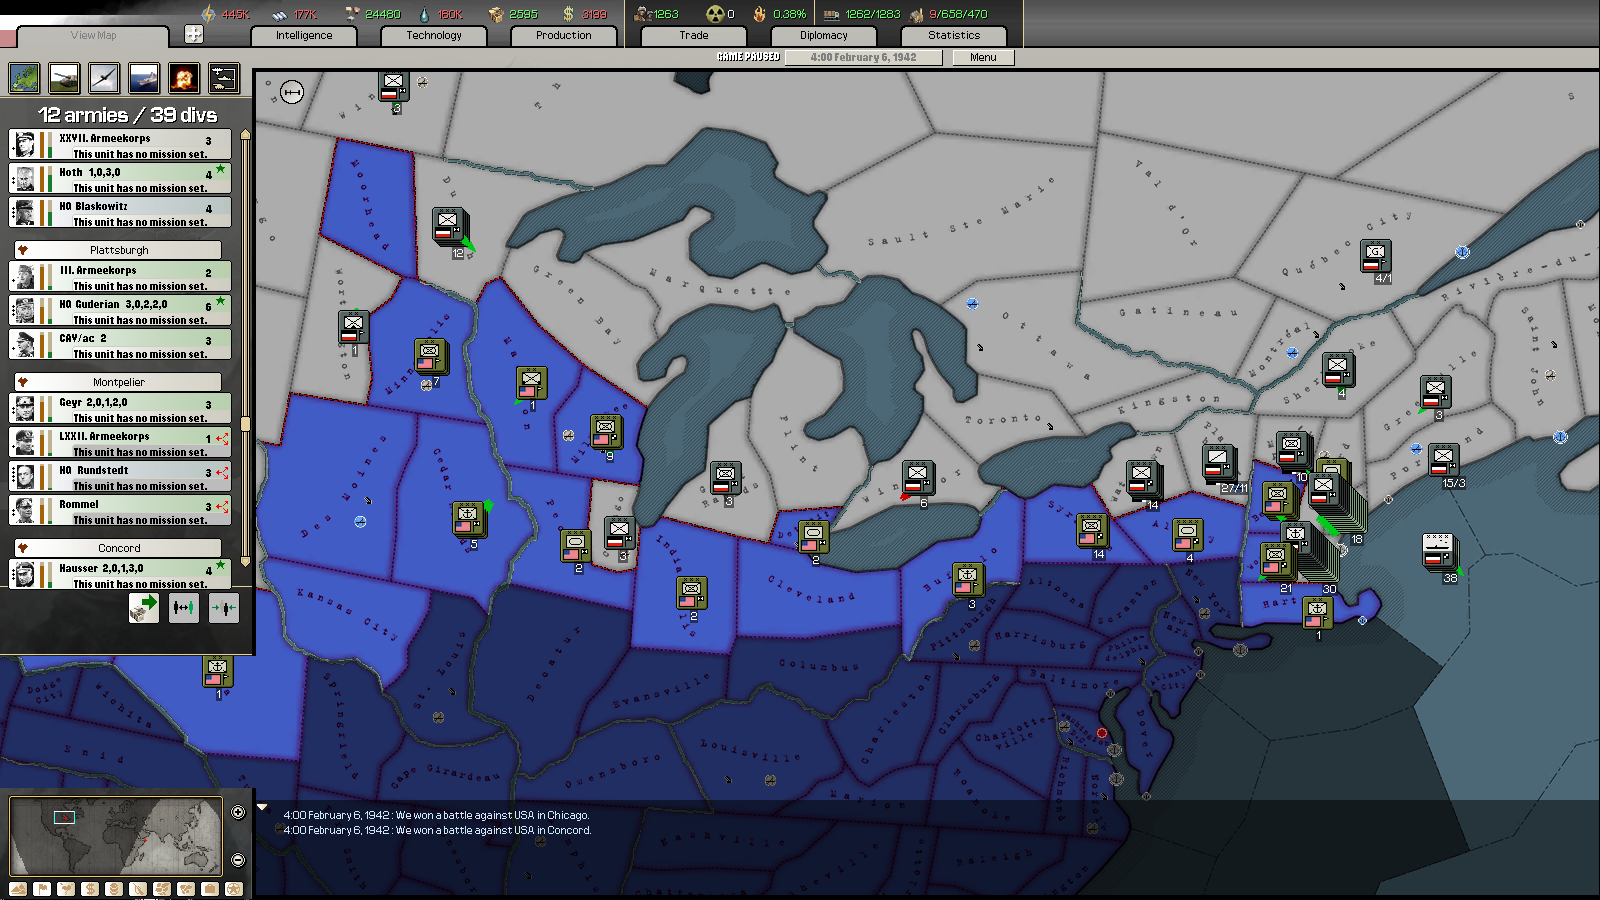Switch to political flag map mode
The image size is (1600, 900).
(42, 888)
